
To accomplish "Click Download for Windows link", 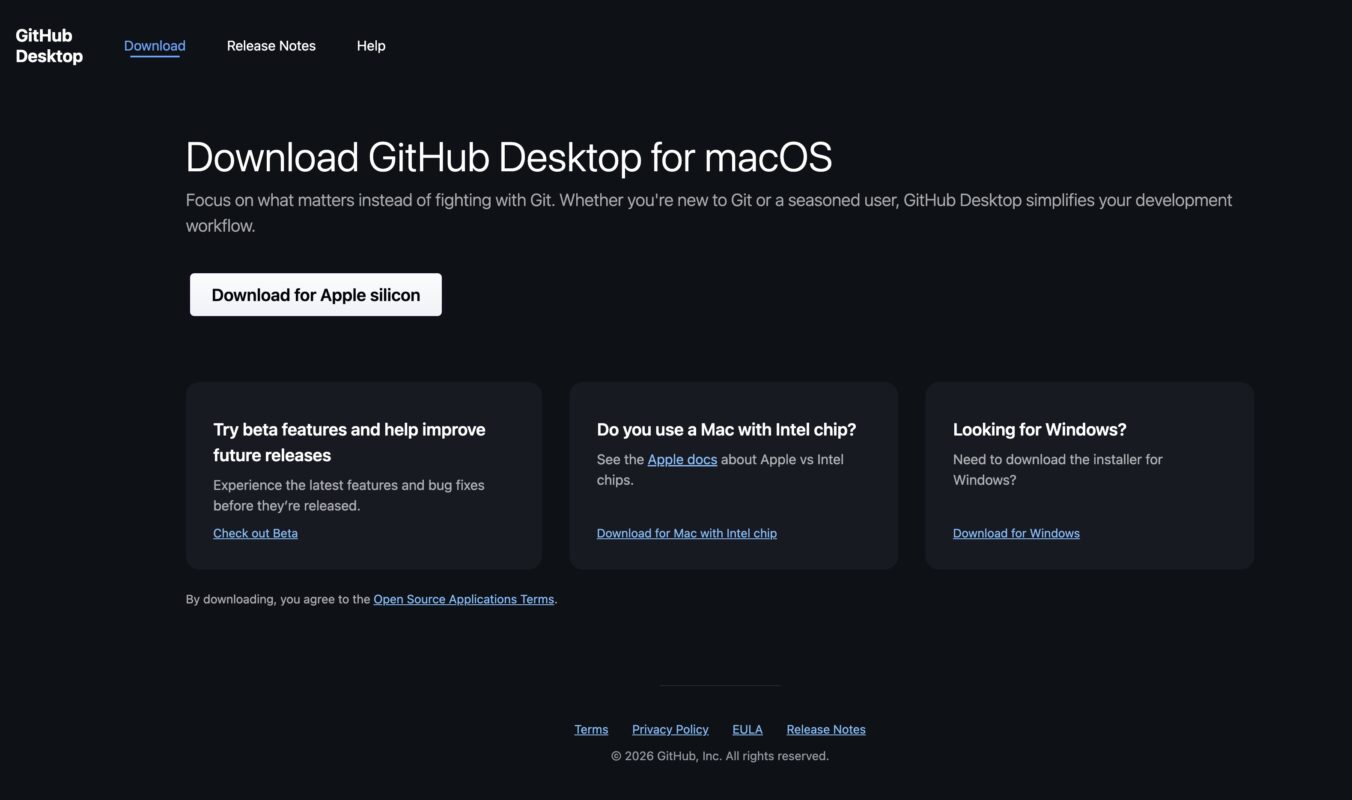I will (x=1016, y=533).
